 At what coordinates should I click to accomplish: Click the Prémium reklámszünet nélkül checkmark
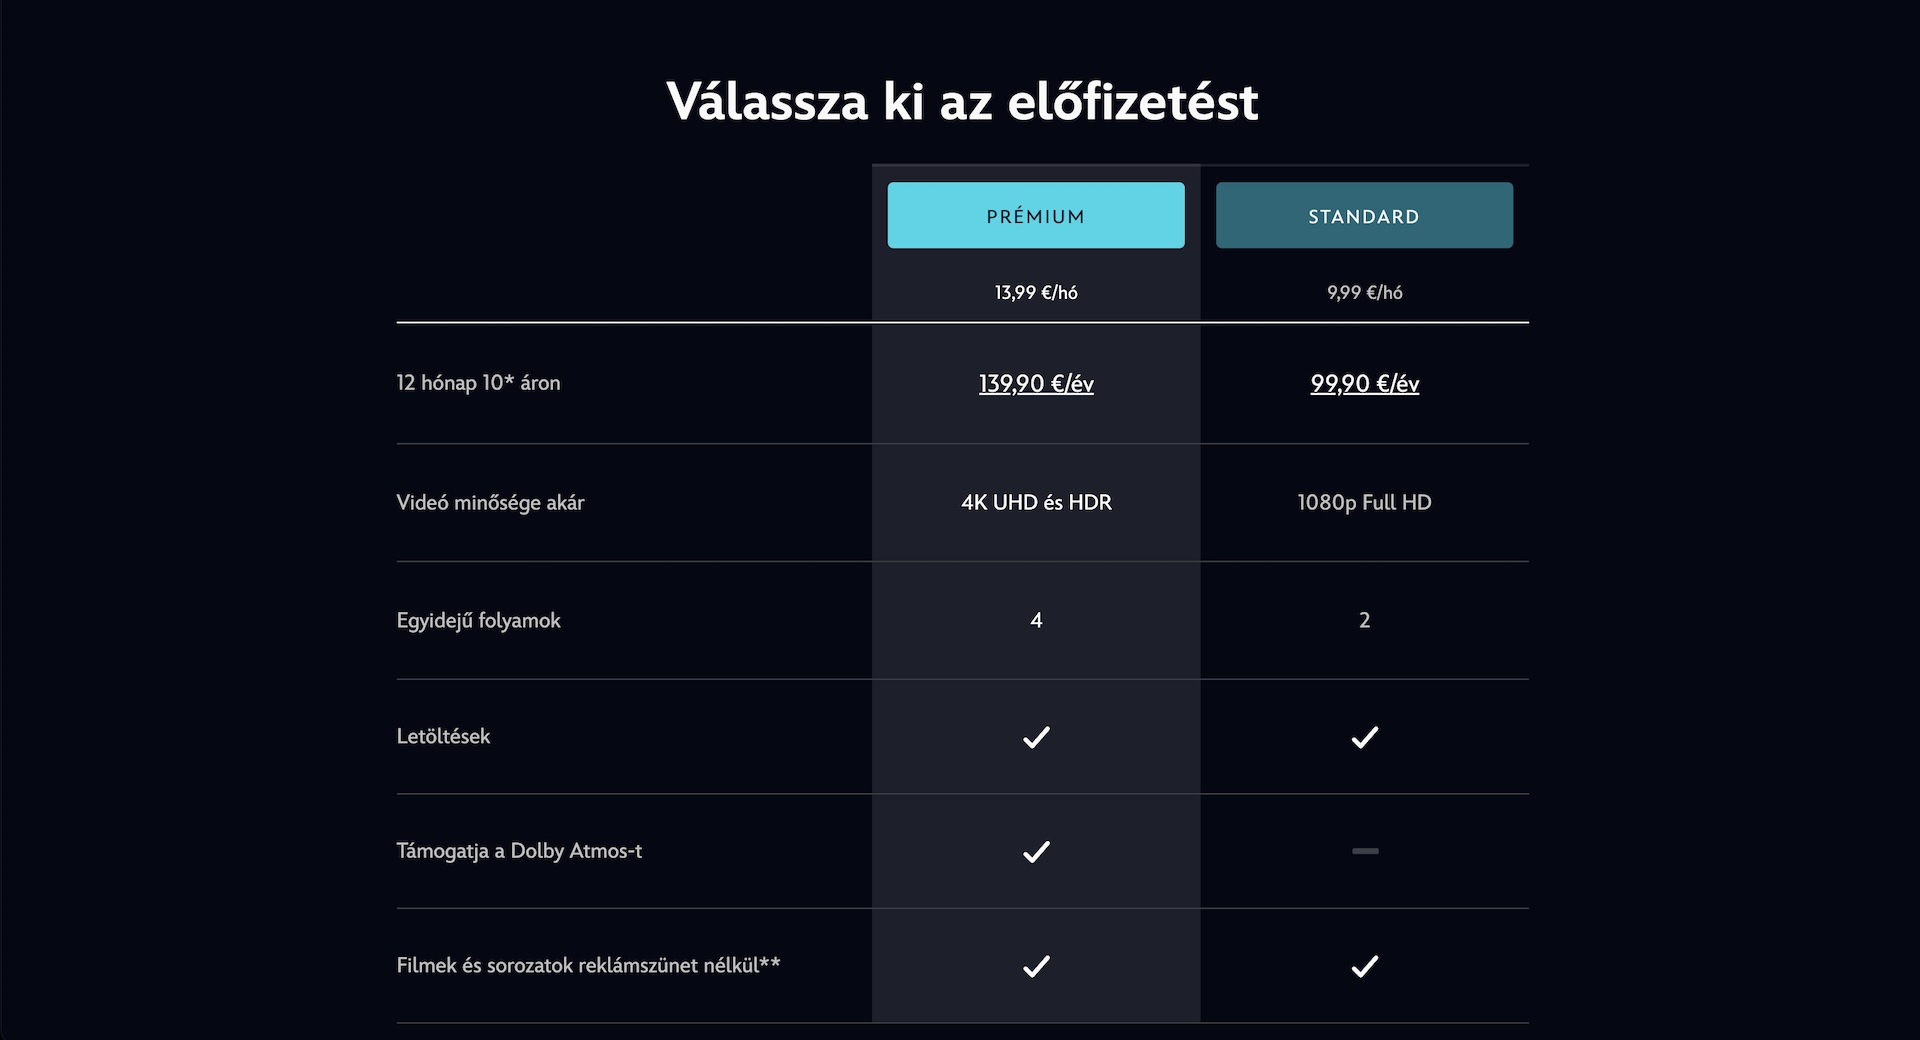(1036, 966)
